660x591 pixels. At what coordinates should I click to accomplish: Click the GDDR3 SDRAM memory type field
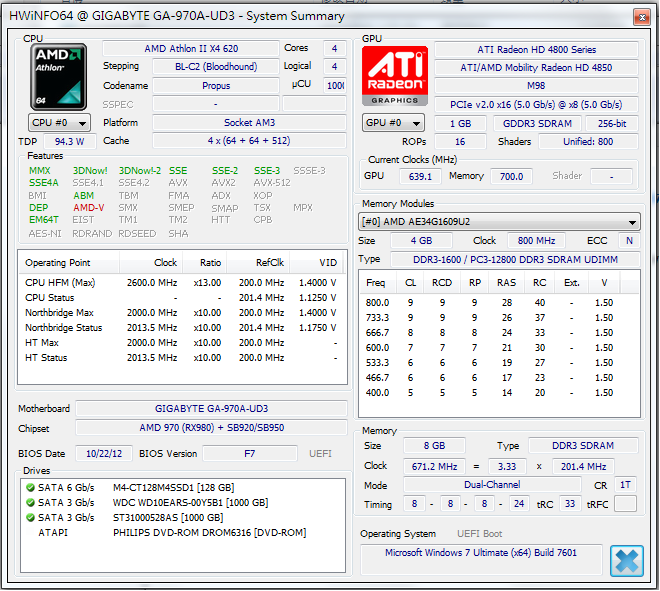(538, 124)
